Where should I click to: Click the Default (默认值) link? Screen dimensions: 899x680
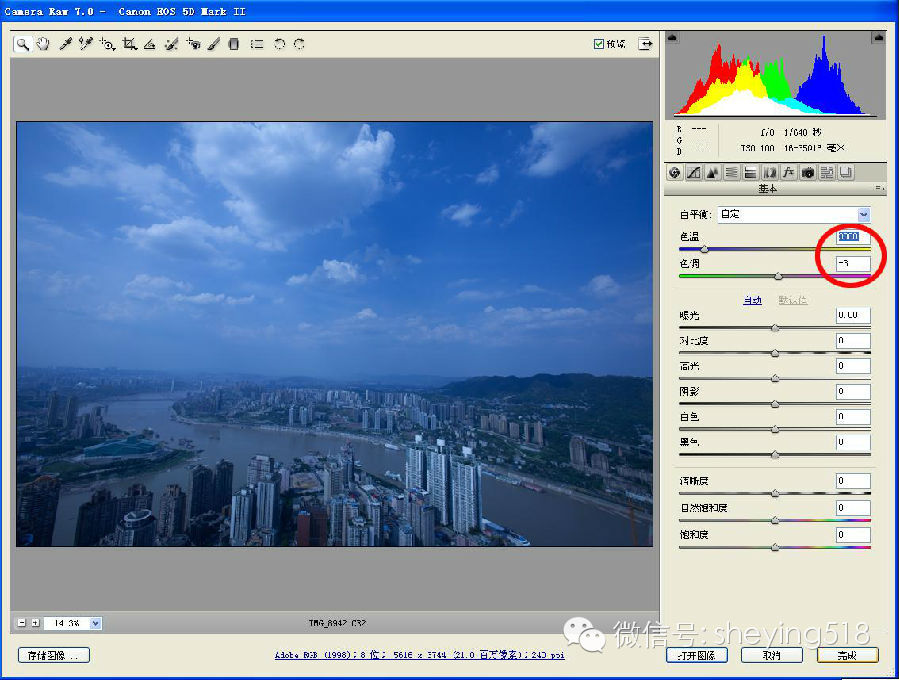click(793, 300)
